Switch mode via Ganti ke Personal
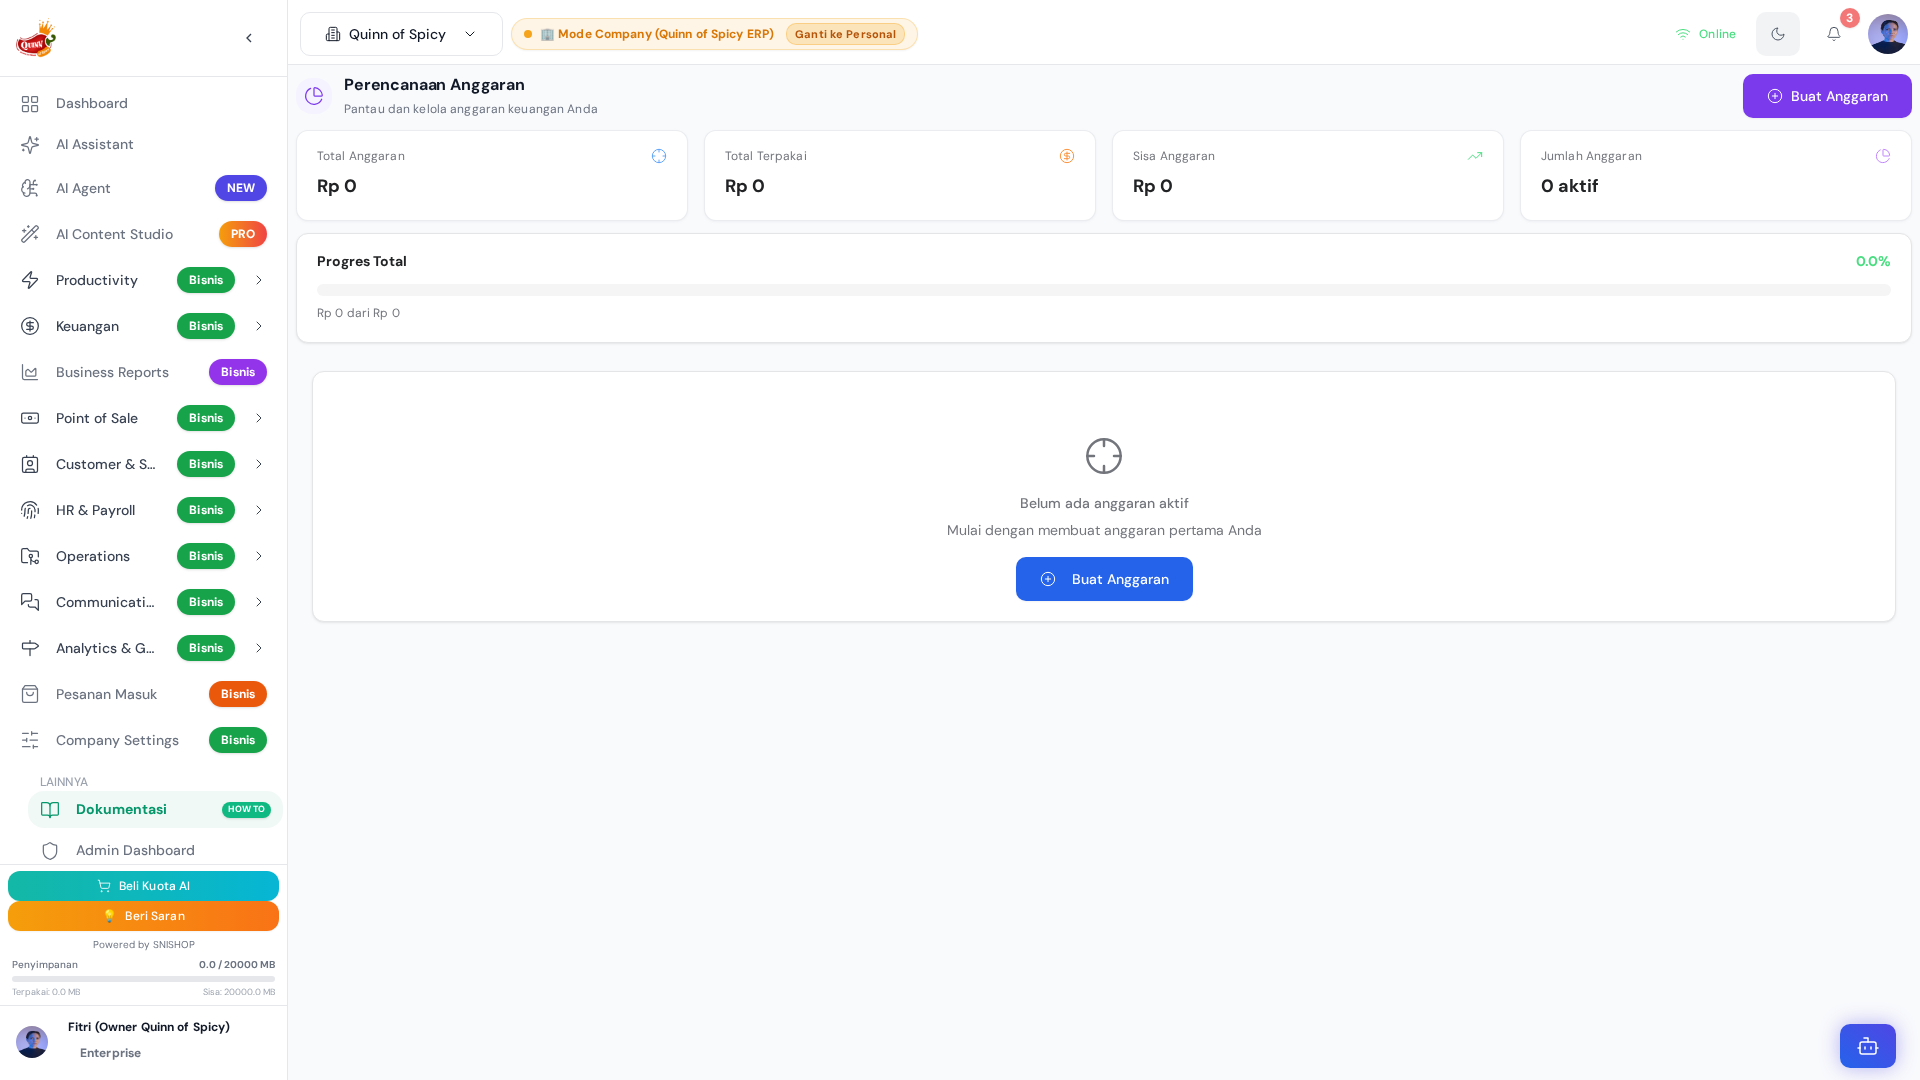Viewport: 1920px width, 1080px height. [x=845, y=34]
